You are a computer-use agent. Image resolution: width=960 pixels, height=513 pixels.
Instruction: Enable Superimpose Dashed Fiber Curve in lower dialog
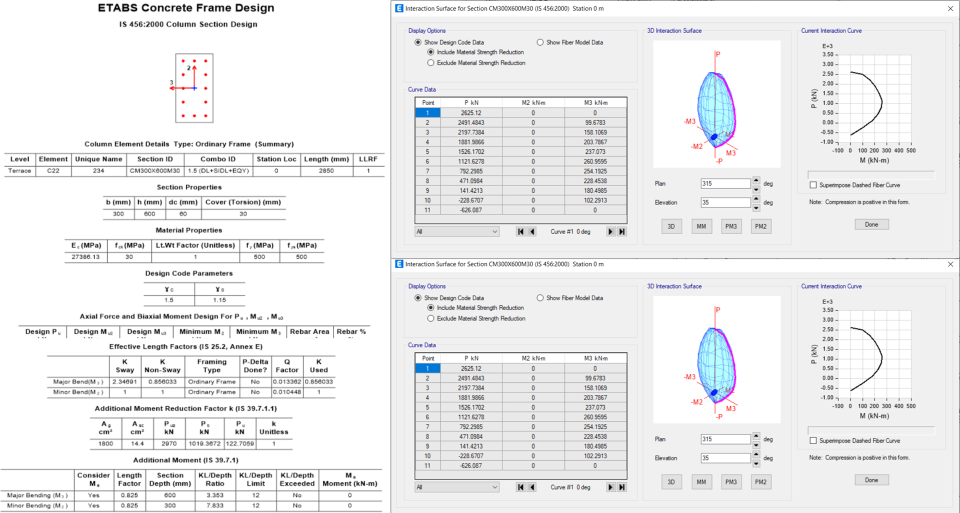click(x=811, y=439)
